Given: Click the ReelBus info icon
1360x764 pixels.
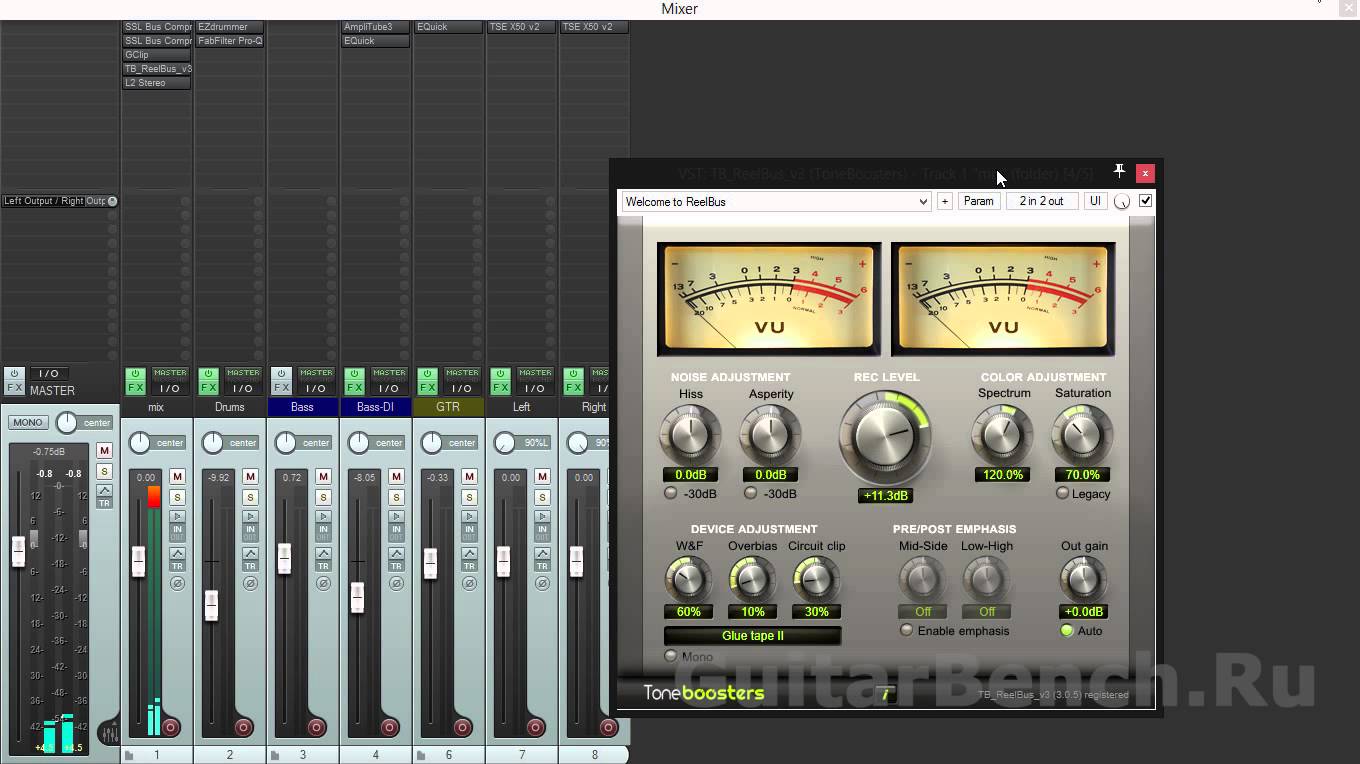Looking at the screenshot, I should pos(884,694).
